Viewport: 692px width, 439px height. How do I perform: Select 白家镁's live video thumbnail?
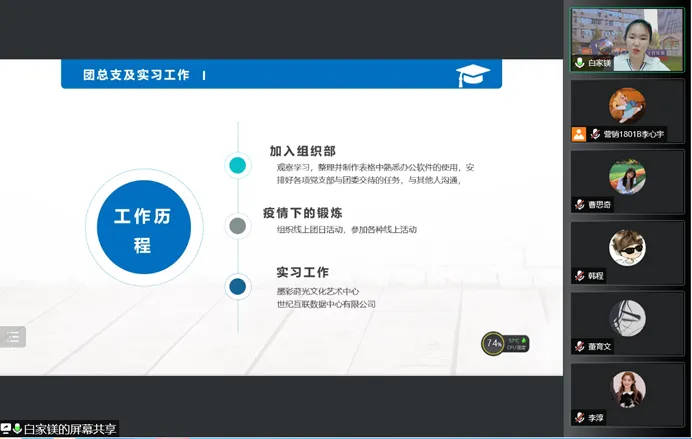[x=627, y=40]
